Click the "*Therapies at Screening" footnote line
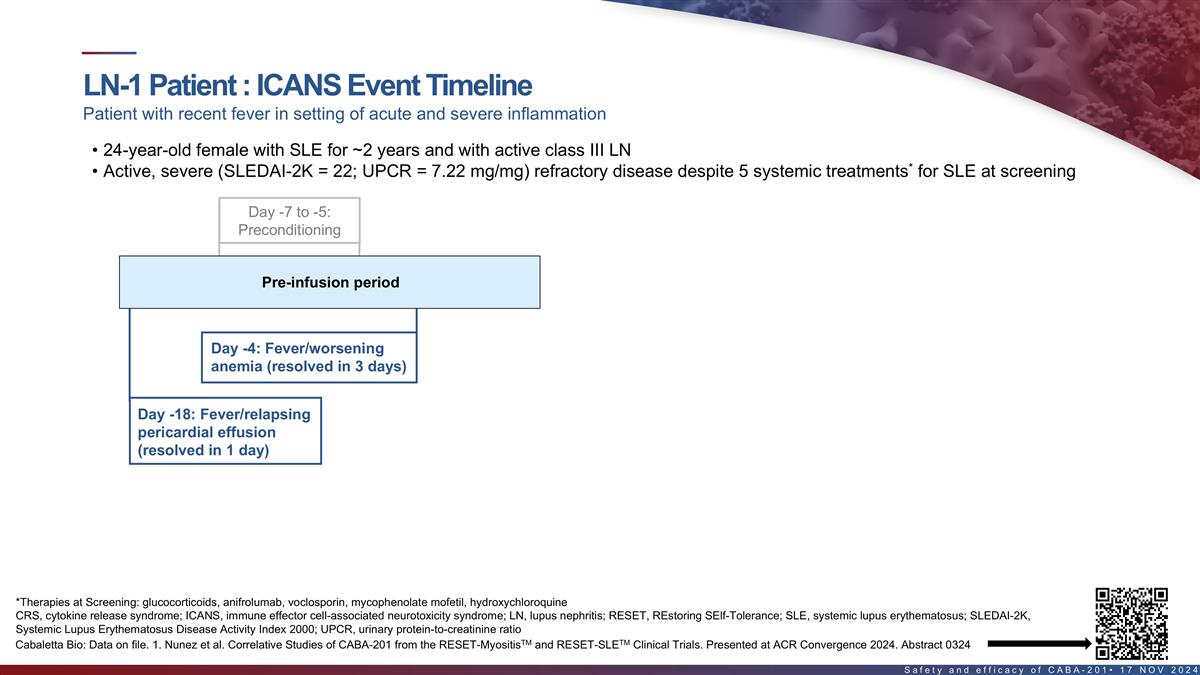1200x675 pixels. click(291, 602)
